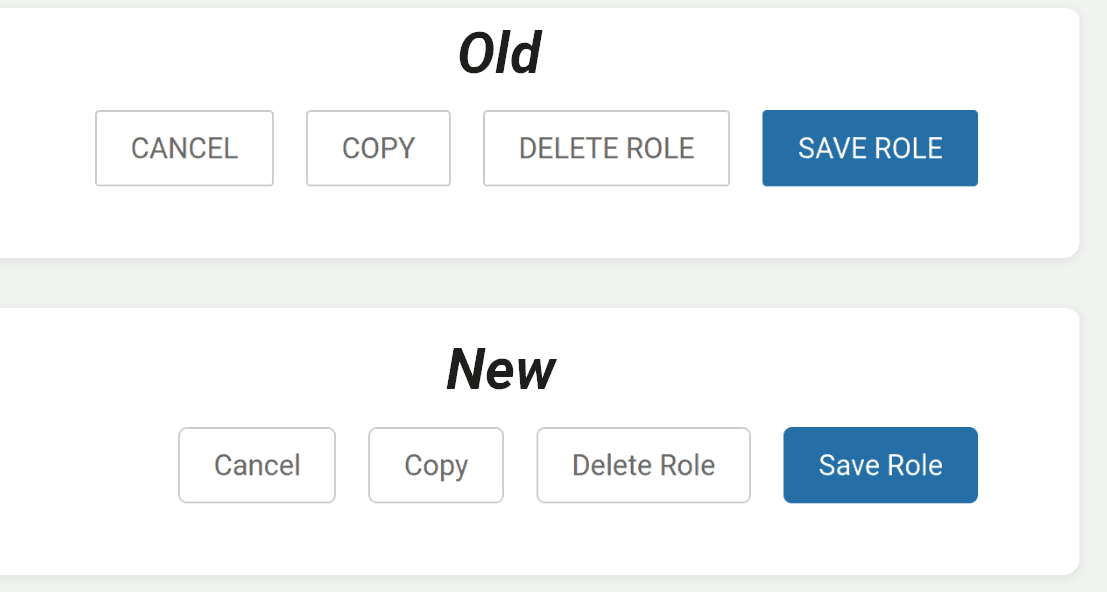This screenshot has height=592, width=1107.
Task: Delete the role using the Old design
Action: pos(606,148)
